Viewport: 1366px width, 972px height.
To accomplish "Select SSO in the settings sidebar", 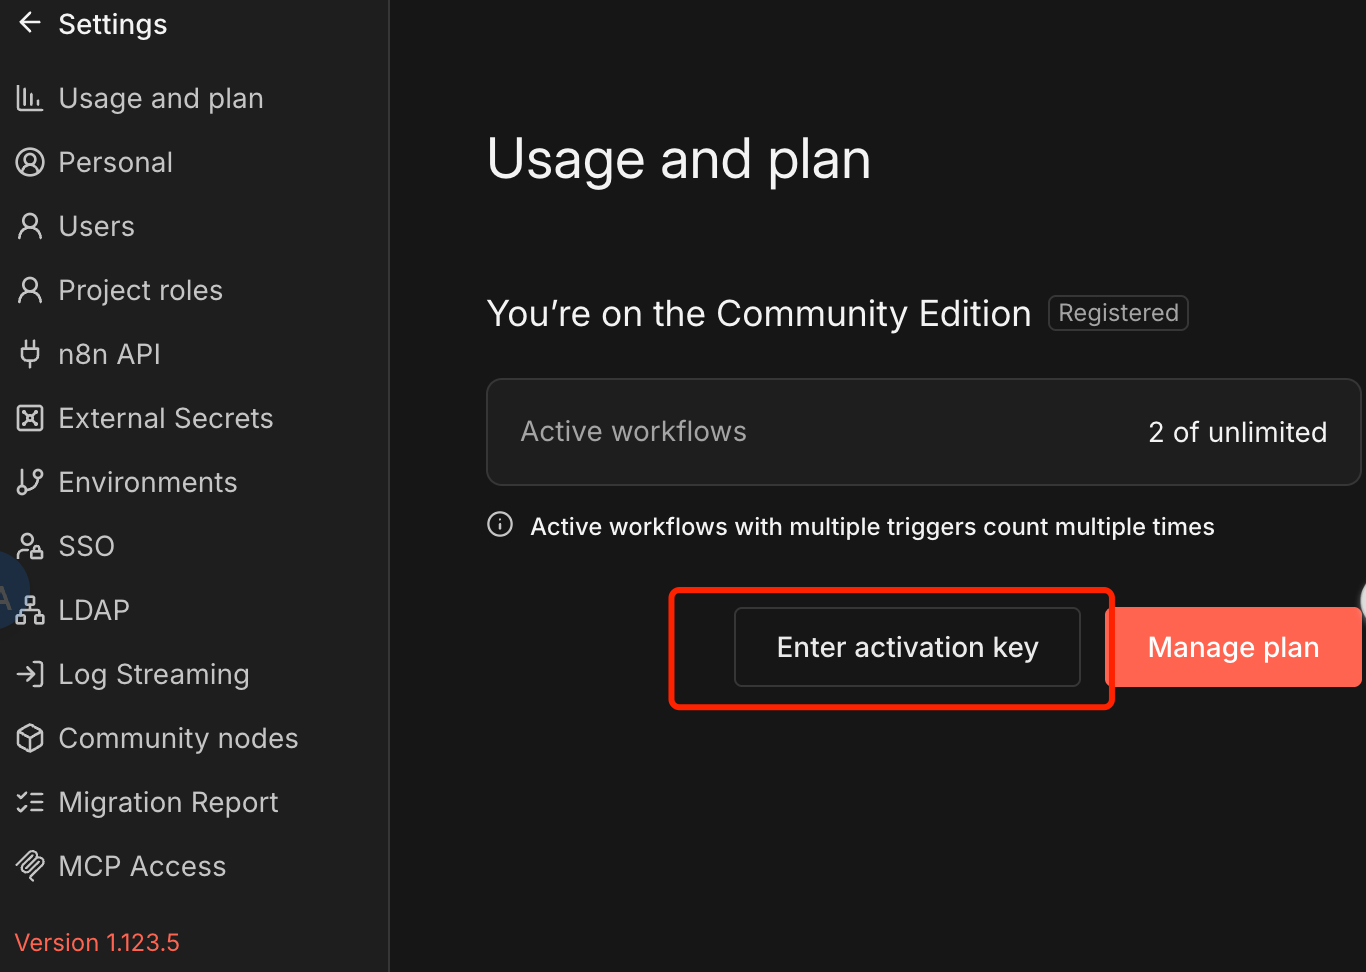I will (87, 546).
